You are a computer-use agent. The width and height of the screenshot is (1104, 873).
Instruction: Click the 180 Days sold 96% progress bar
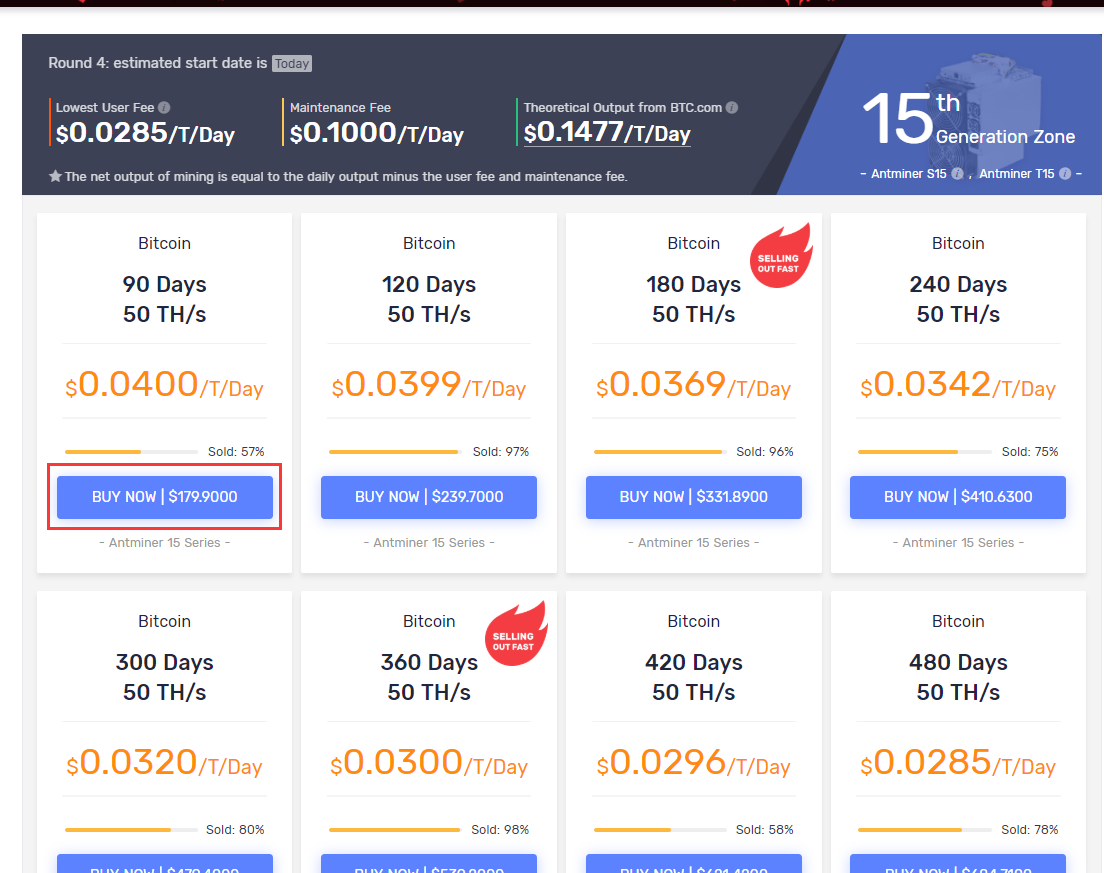[660, 452]
